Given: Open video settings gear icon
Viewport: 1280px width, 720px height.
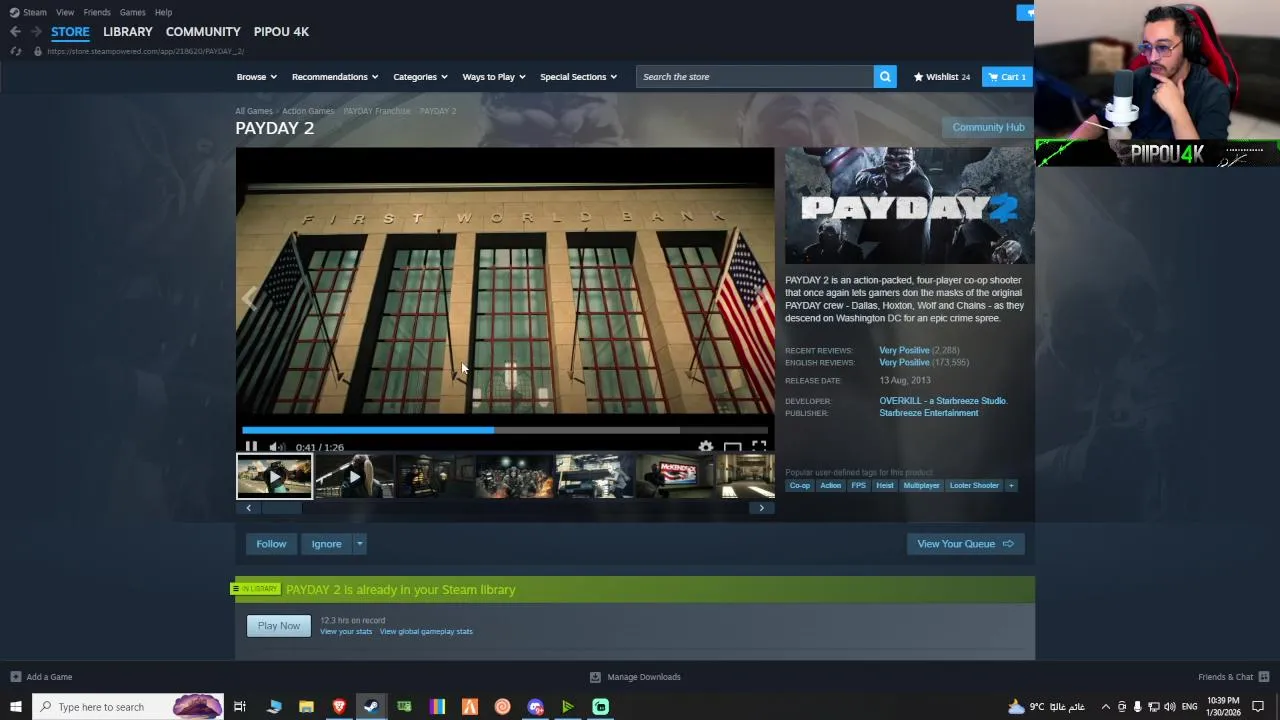Looking at the screenshot, I should pos(706,447).
